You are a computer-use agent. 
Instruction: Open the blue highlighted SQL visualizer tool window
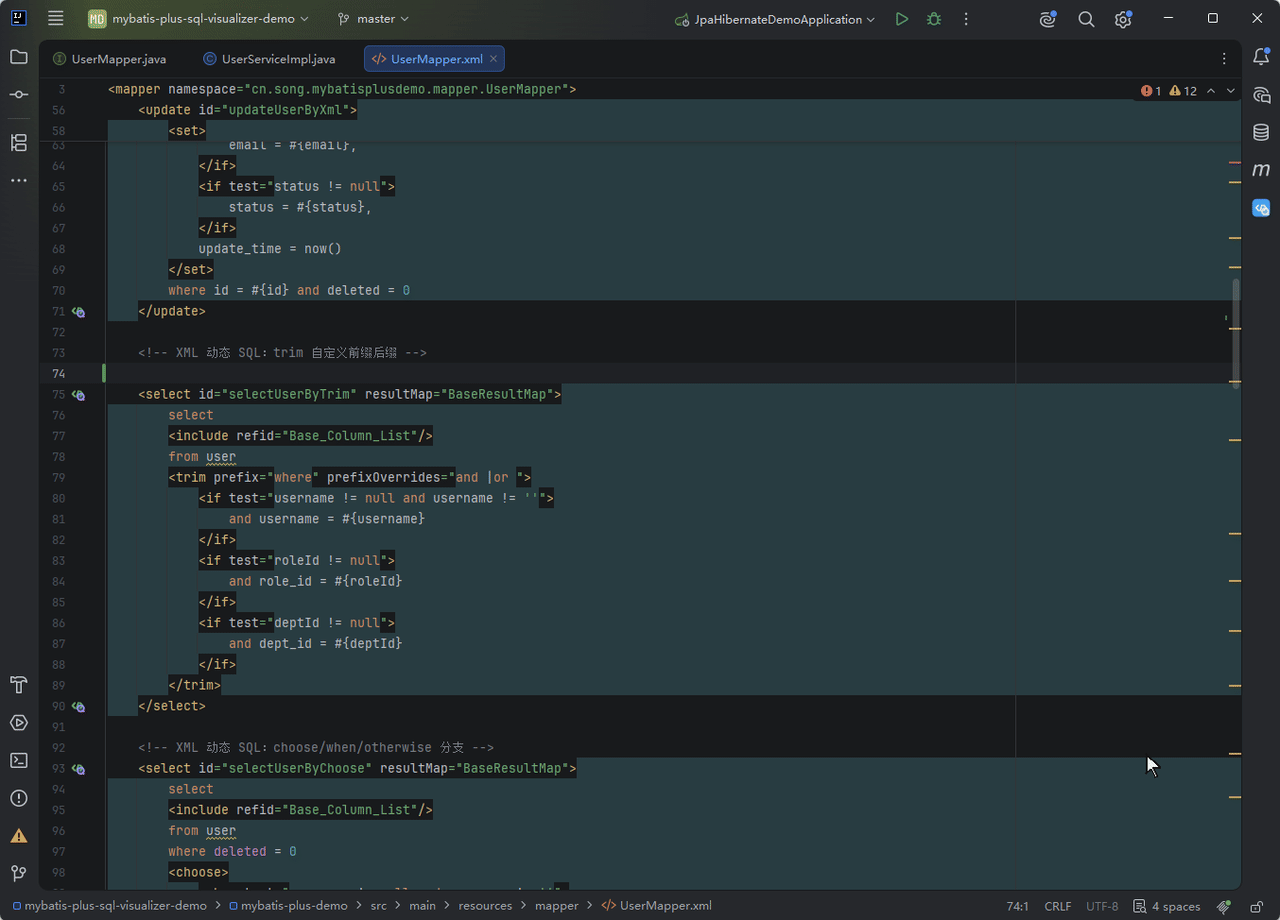pos(1262,208)
